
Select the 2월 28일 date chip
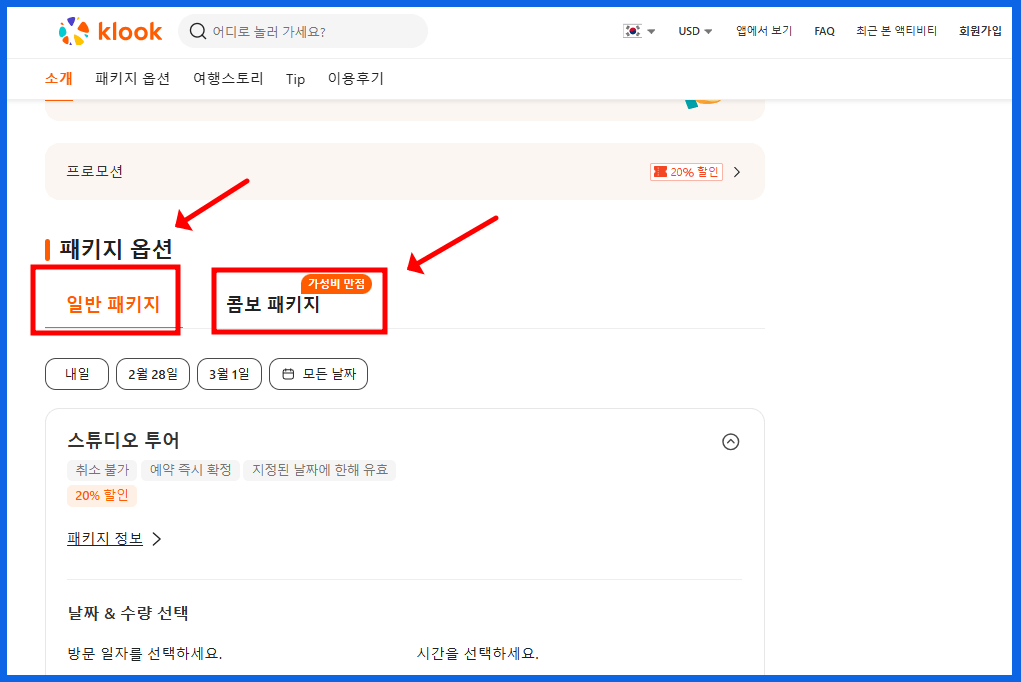[x=152, y=374]
